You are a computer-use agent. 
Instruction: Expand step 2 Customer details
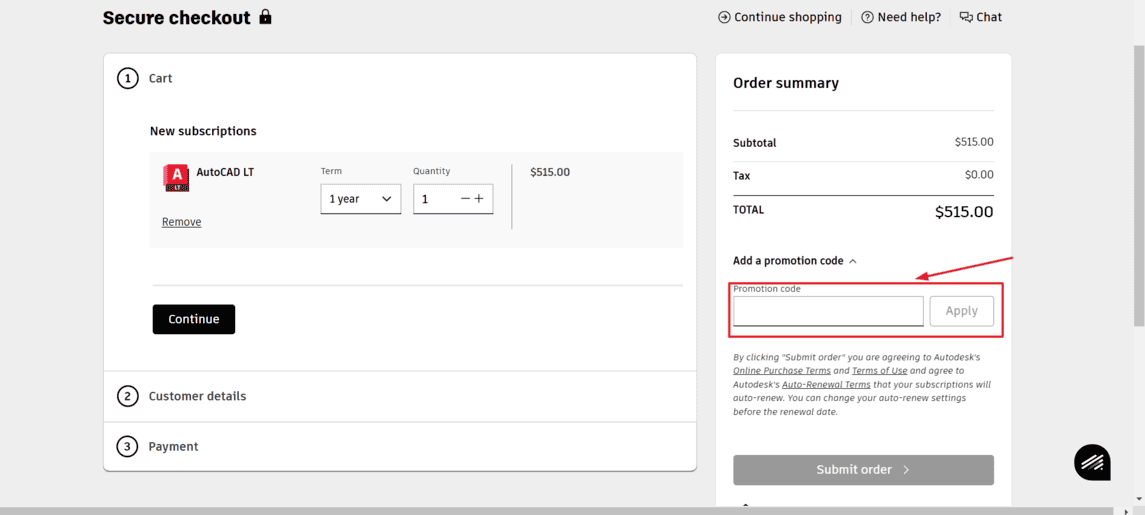tap(400, 396)
